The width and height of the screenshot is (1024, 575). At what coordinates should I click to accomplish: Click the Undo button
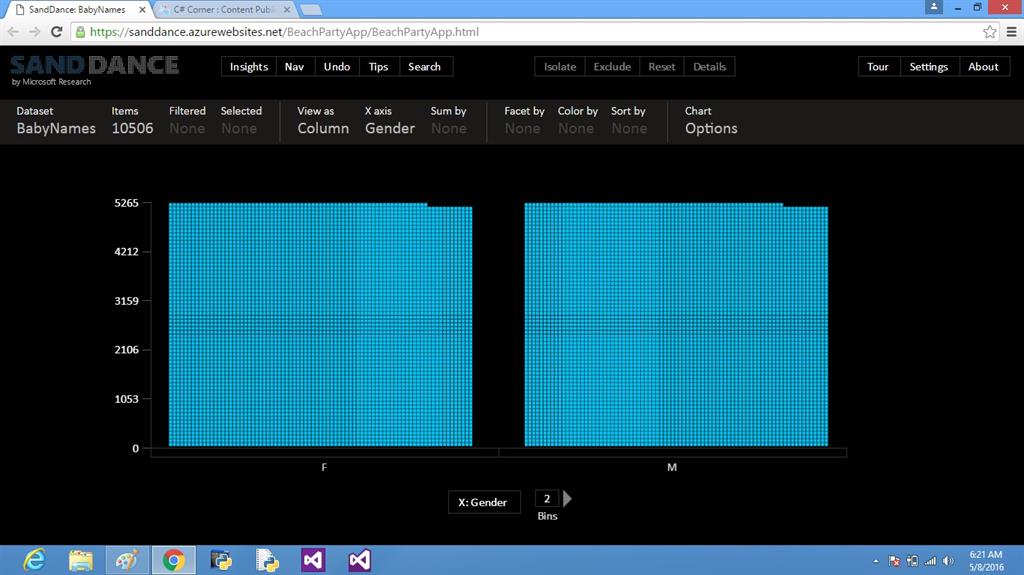[337, 67]
